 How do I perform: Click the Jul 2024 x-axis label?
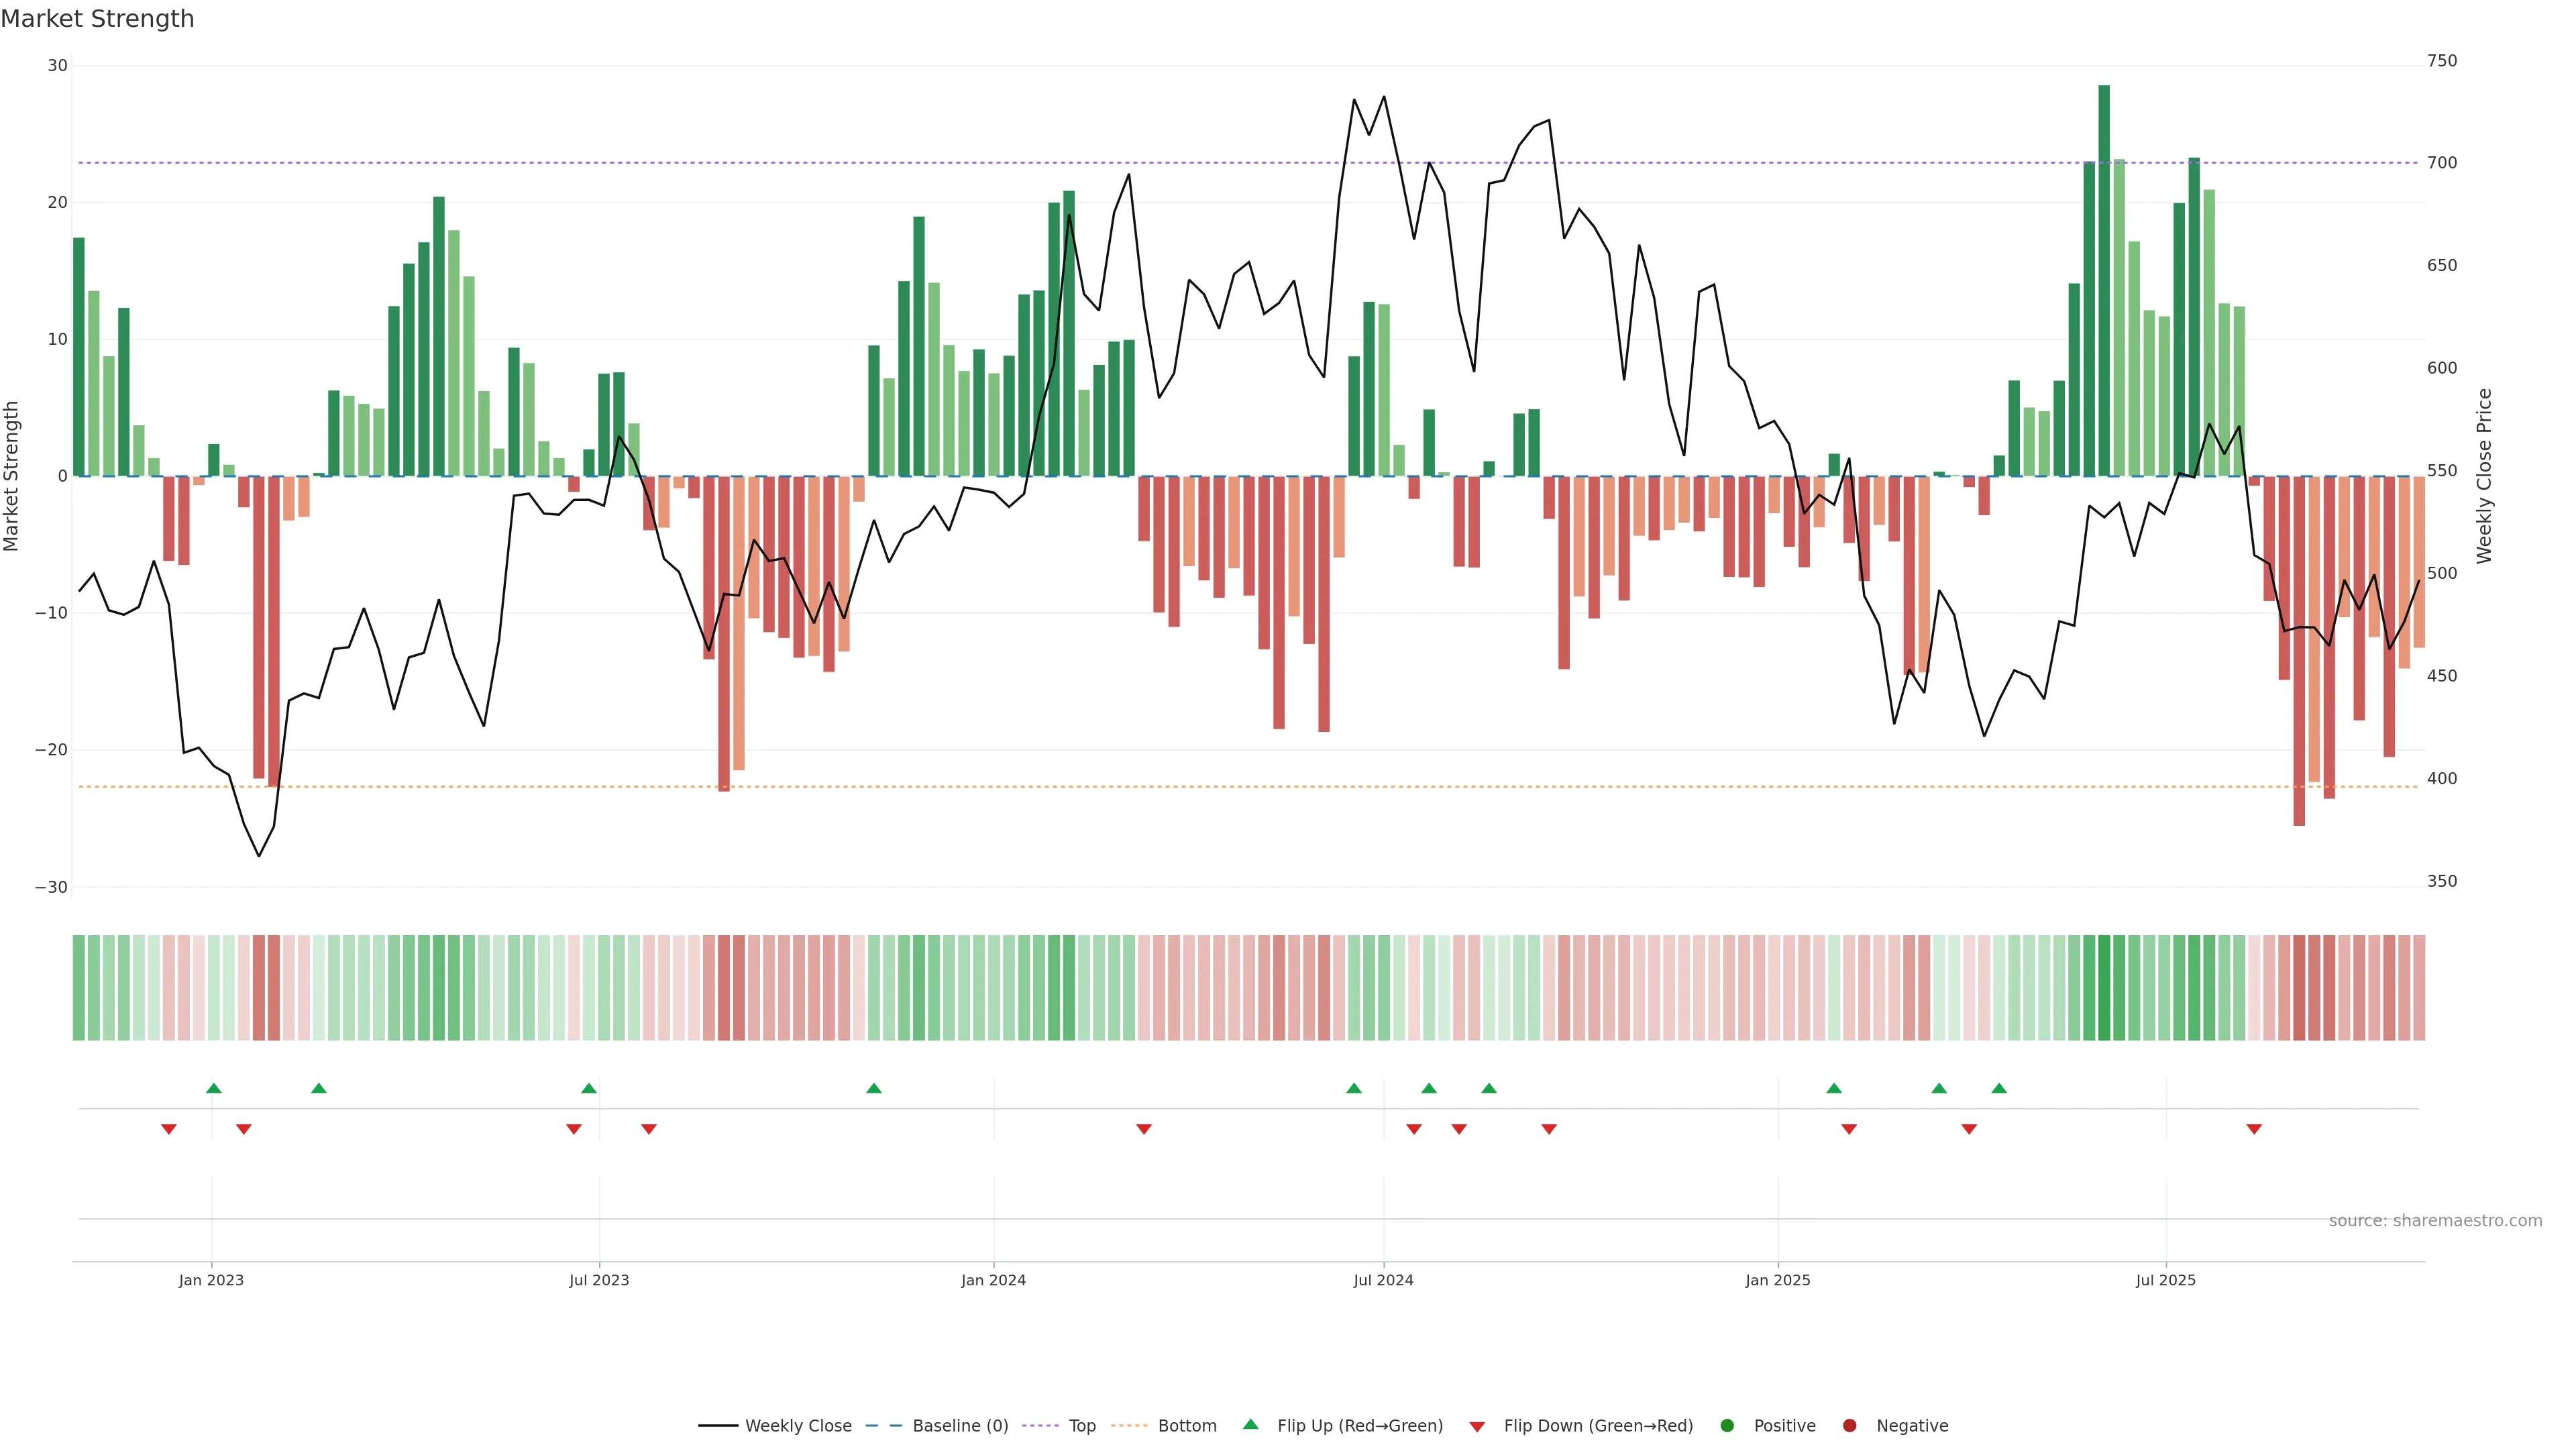(1383, 1280)
